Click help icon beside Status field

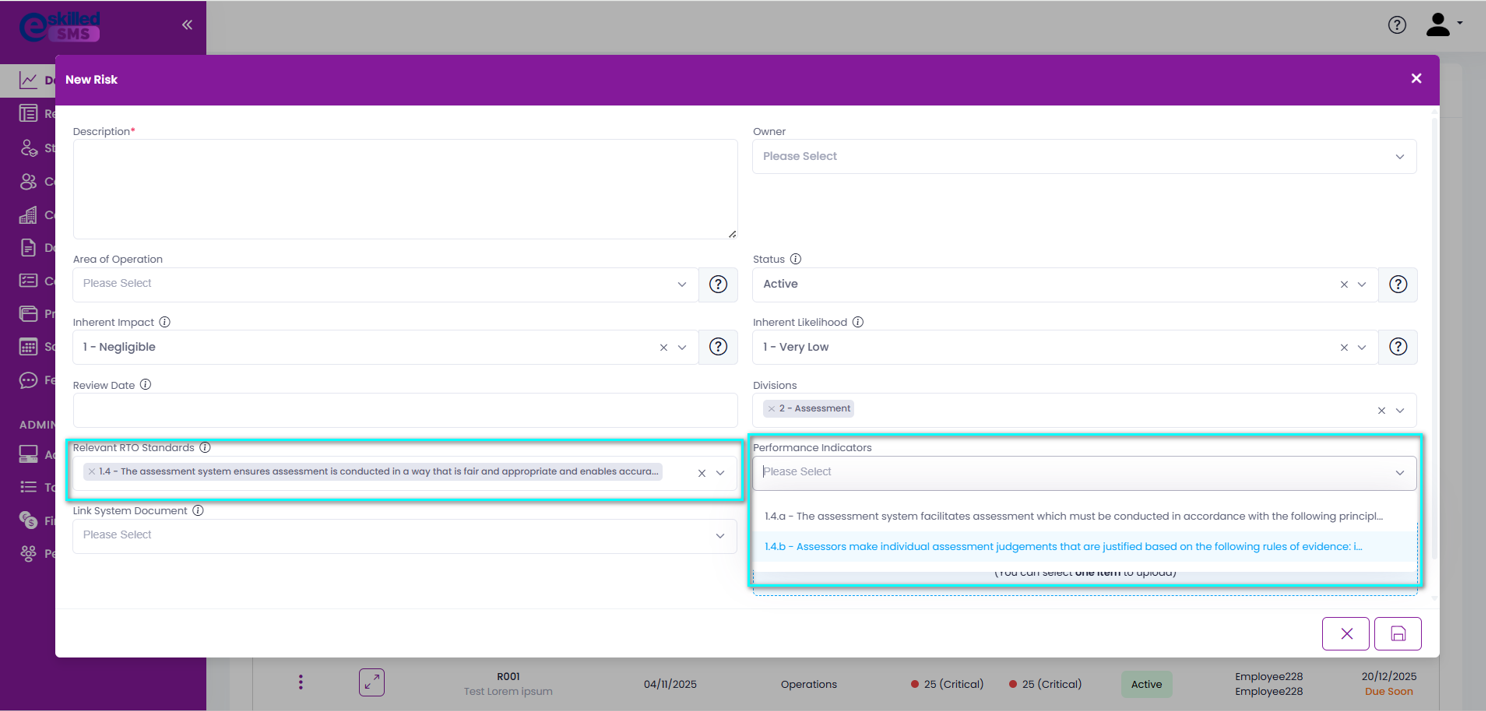click(x=1398, y=284)
